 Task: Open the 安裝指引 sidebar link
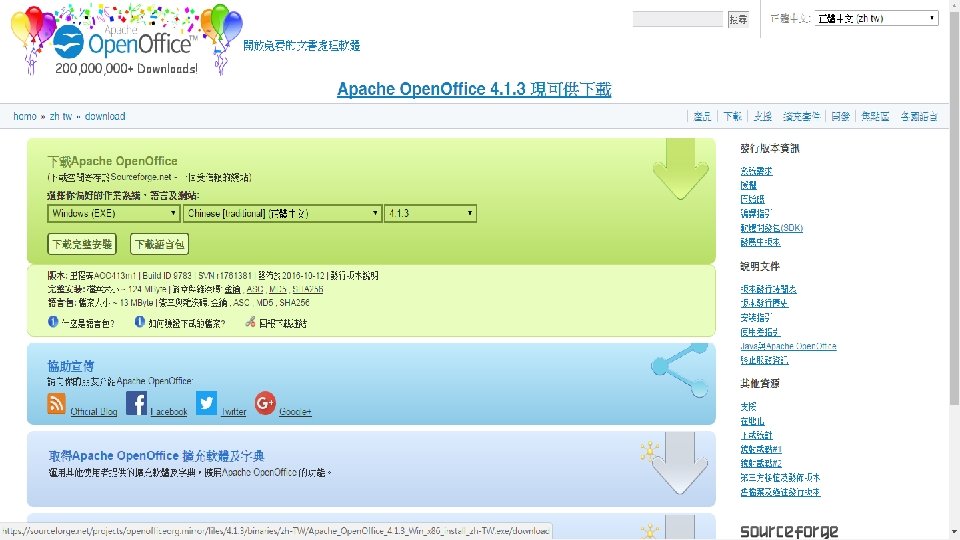[x=756, y=318]
